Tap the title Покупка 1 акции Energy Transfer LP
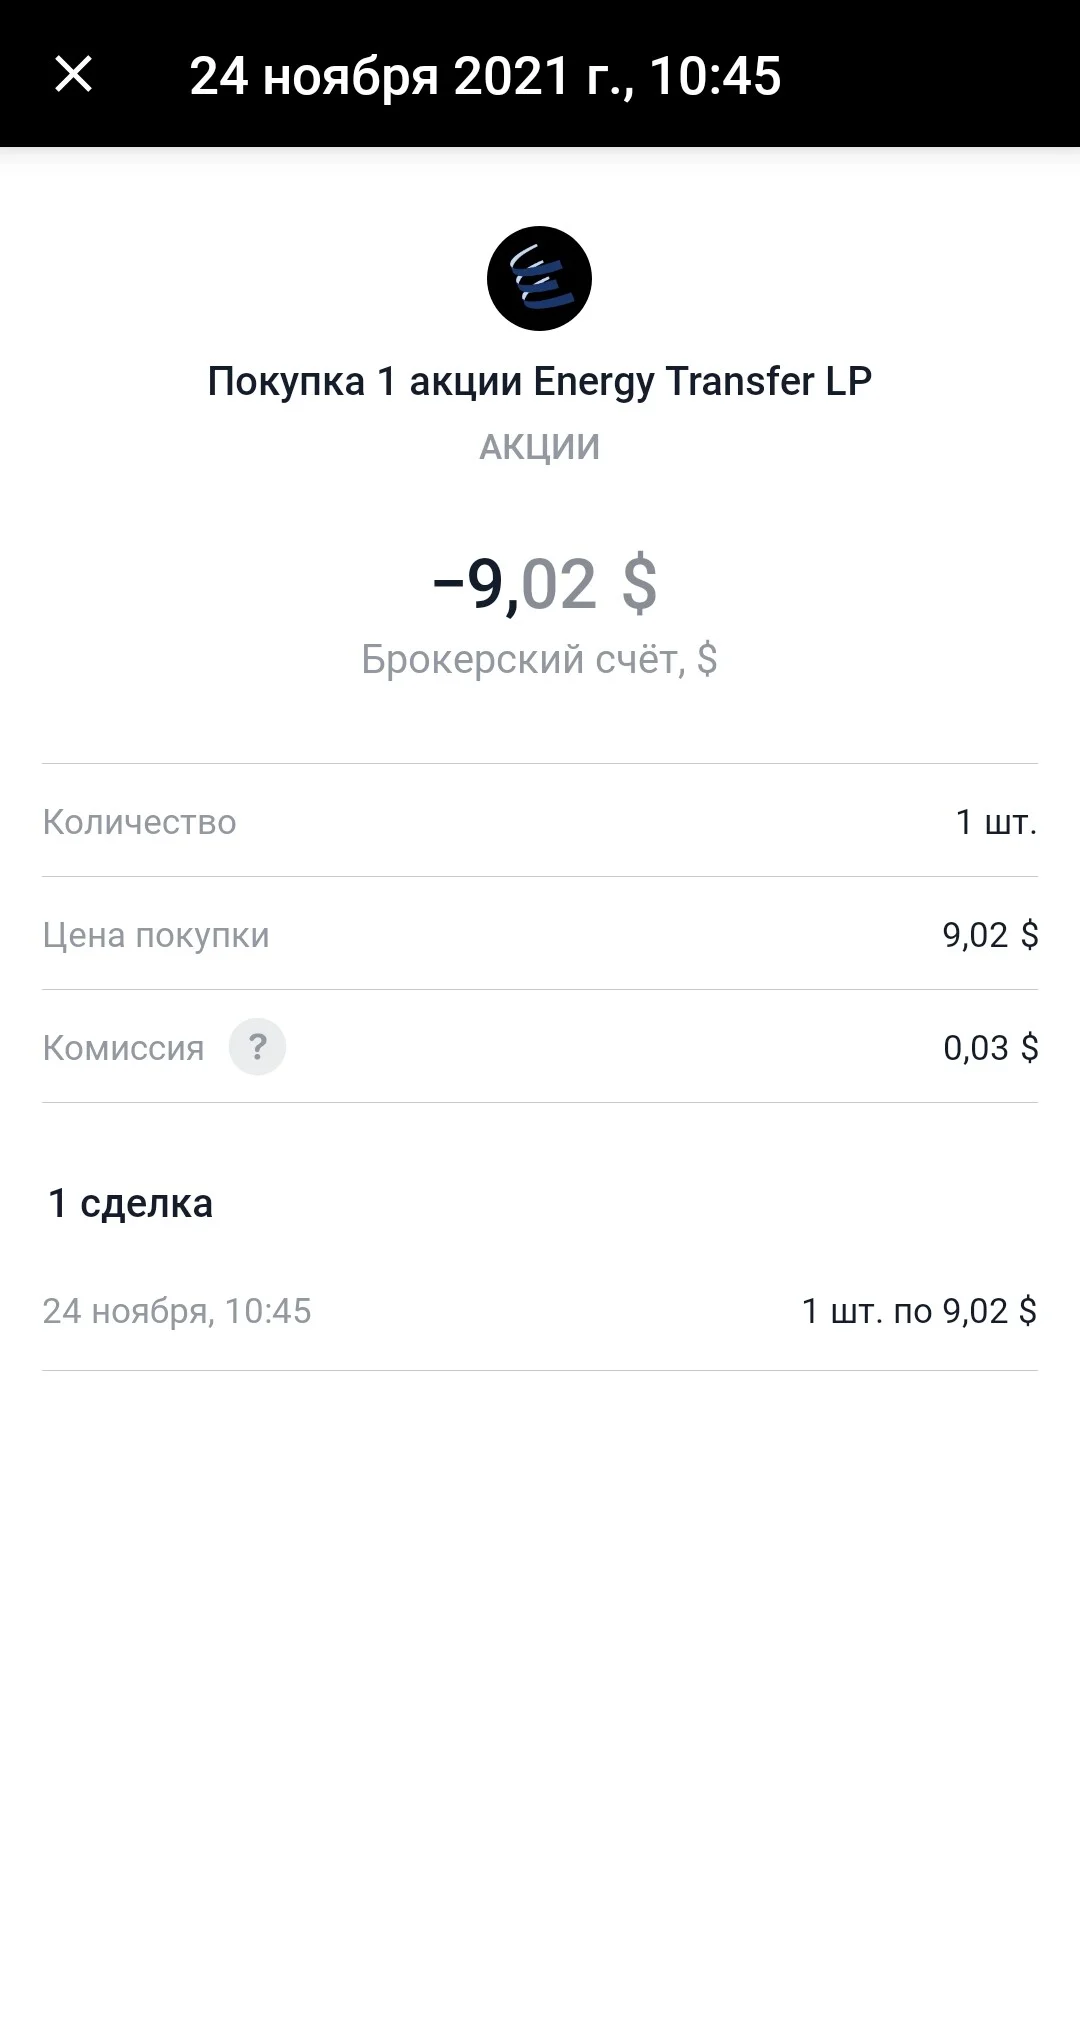The width and height of the screenshot is (1080, 2031). pos(540,381)
